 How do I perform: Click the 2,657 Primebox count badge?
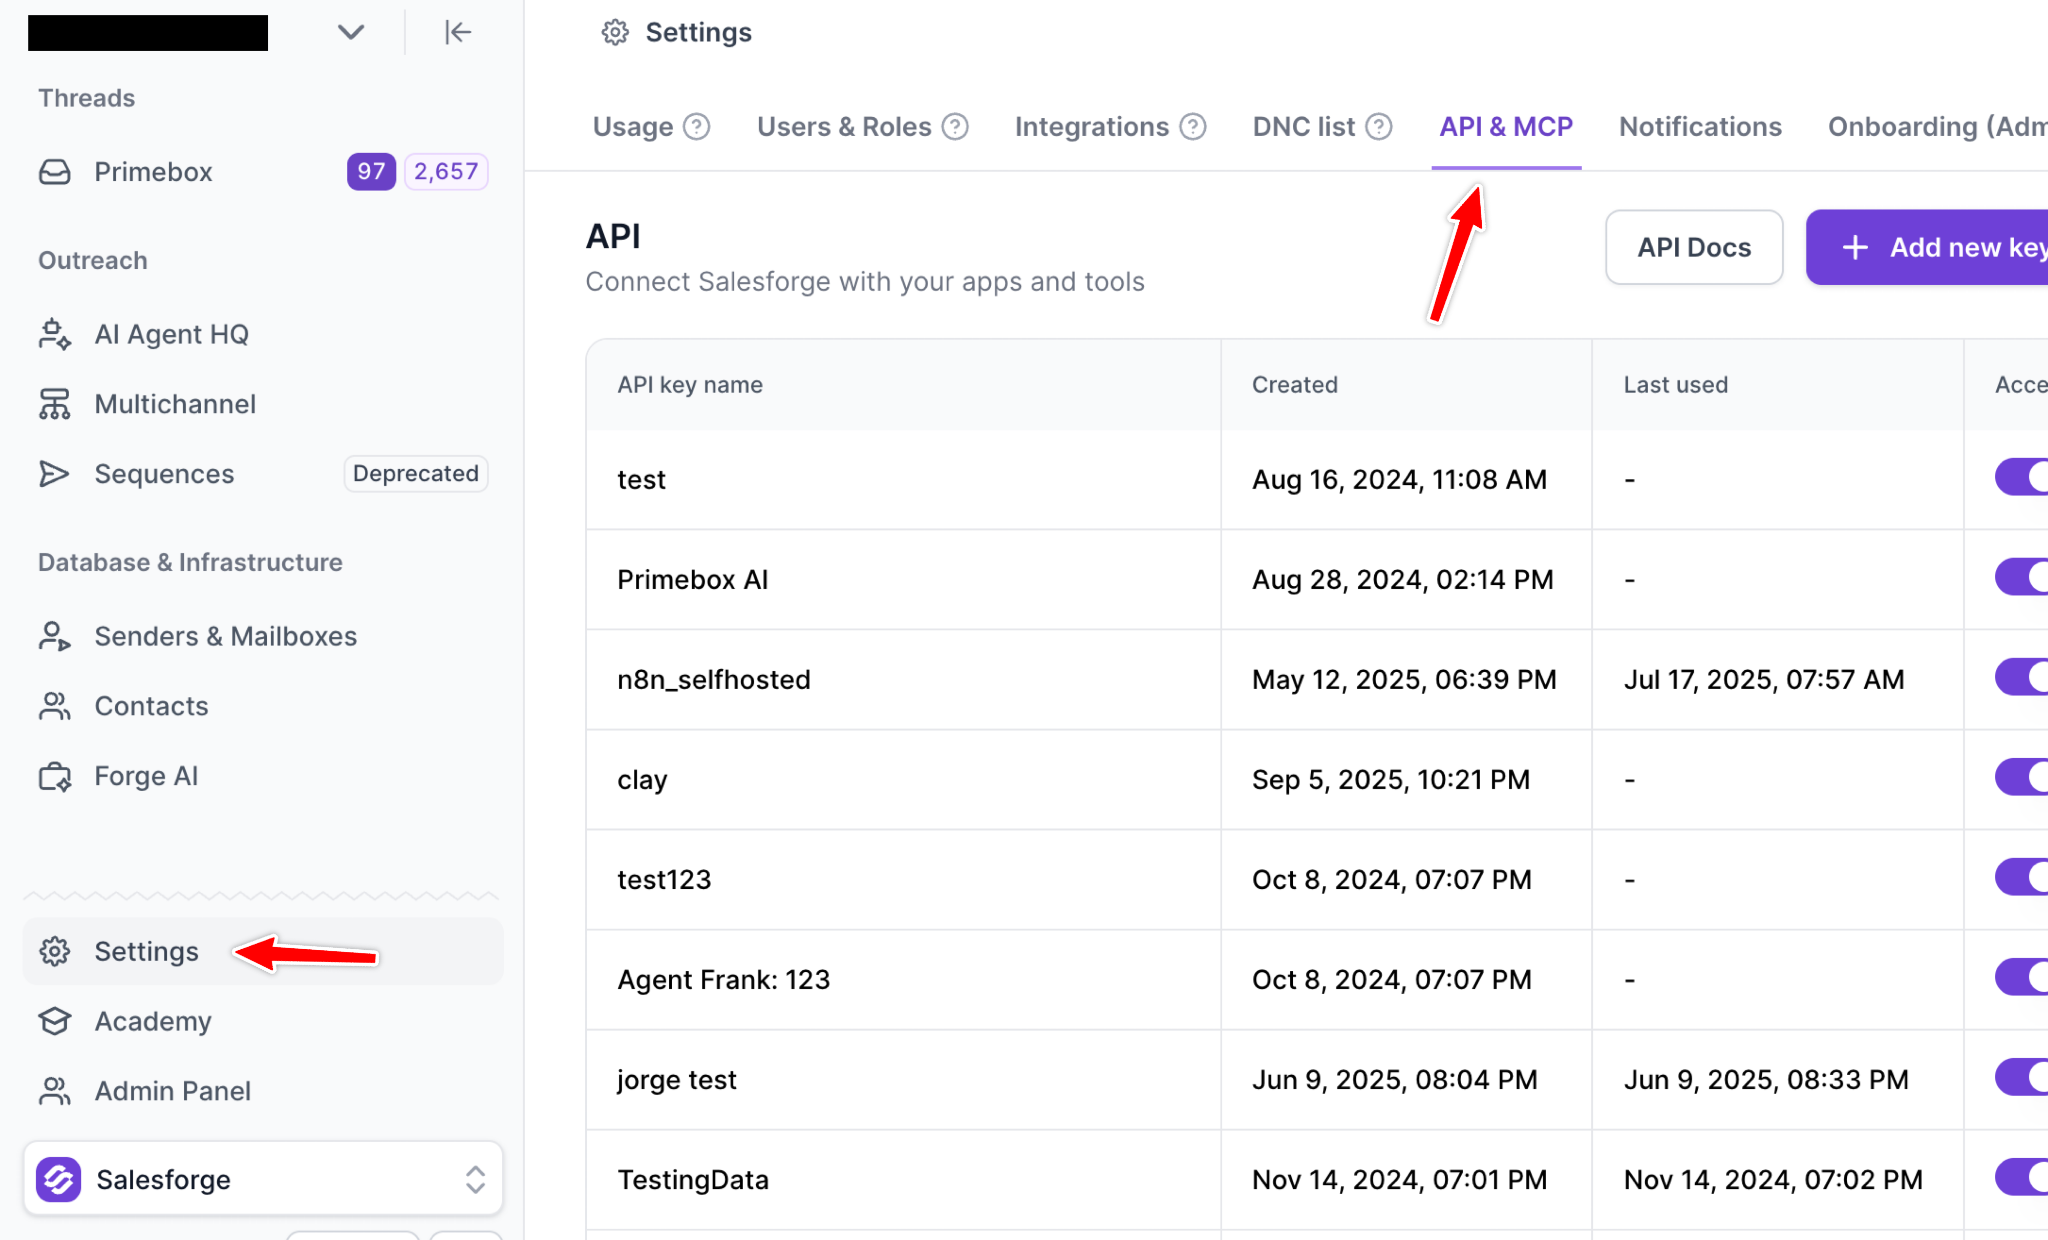tap(446, 172)
